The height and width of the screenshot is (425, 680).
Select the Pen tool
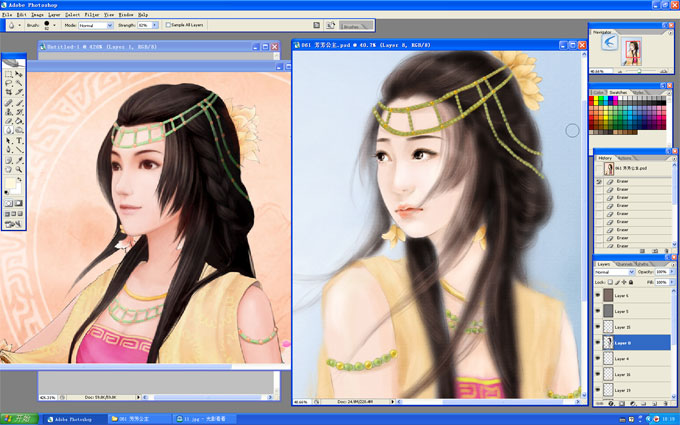click(x=8, y=149)
